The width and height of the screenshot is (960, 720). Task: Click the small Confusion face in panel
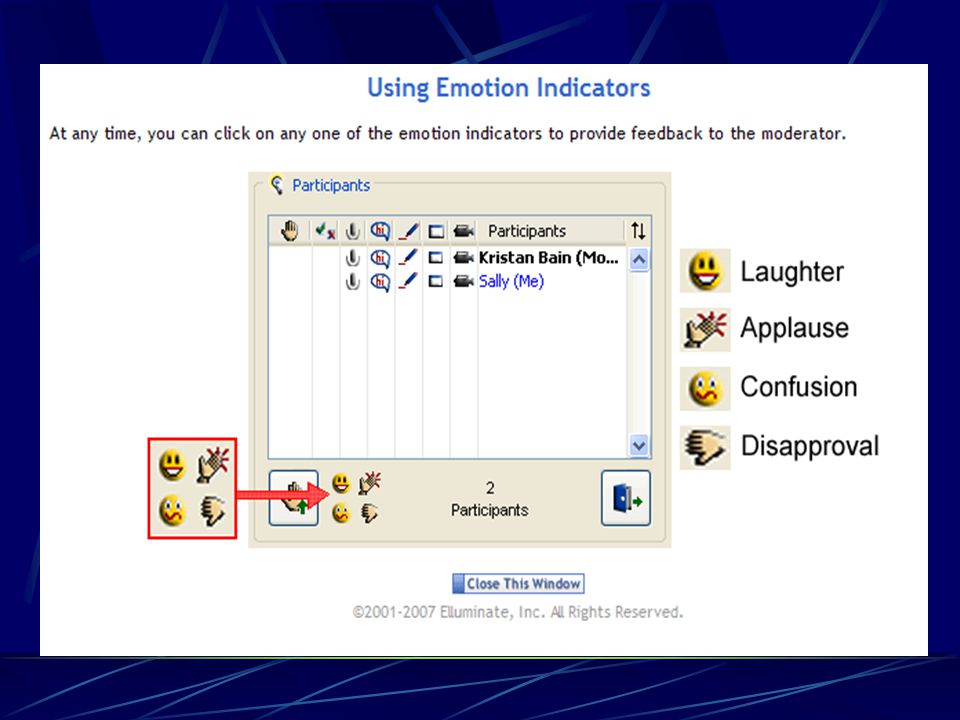341,512
